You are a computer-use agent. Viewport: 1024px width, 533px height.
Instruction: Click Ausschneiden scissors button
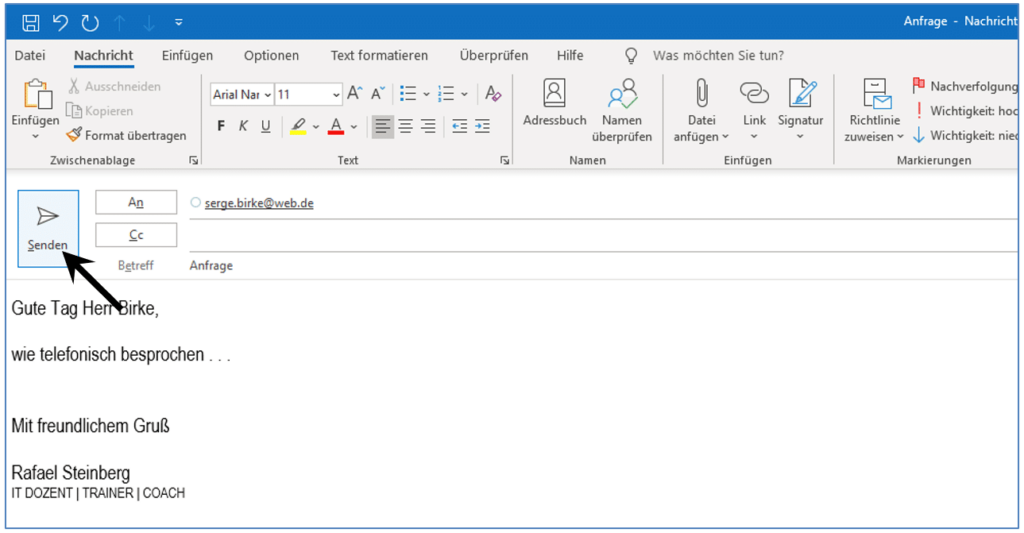click(114, 86)
